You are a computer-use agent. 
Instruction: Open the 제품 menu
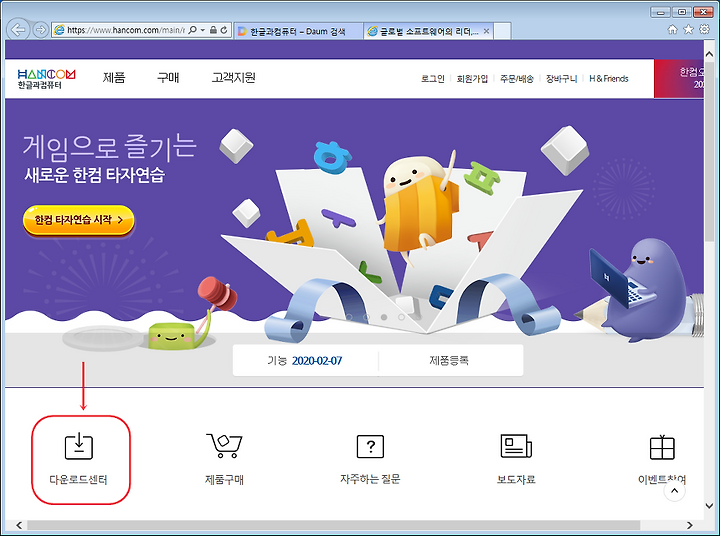tap(114, 77)
